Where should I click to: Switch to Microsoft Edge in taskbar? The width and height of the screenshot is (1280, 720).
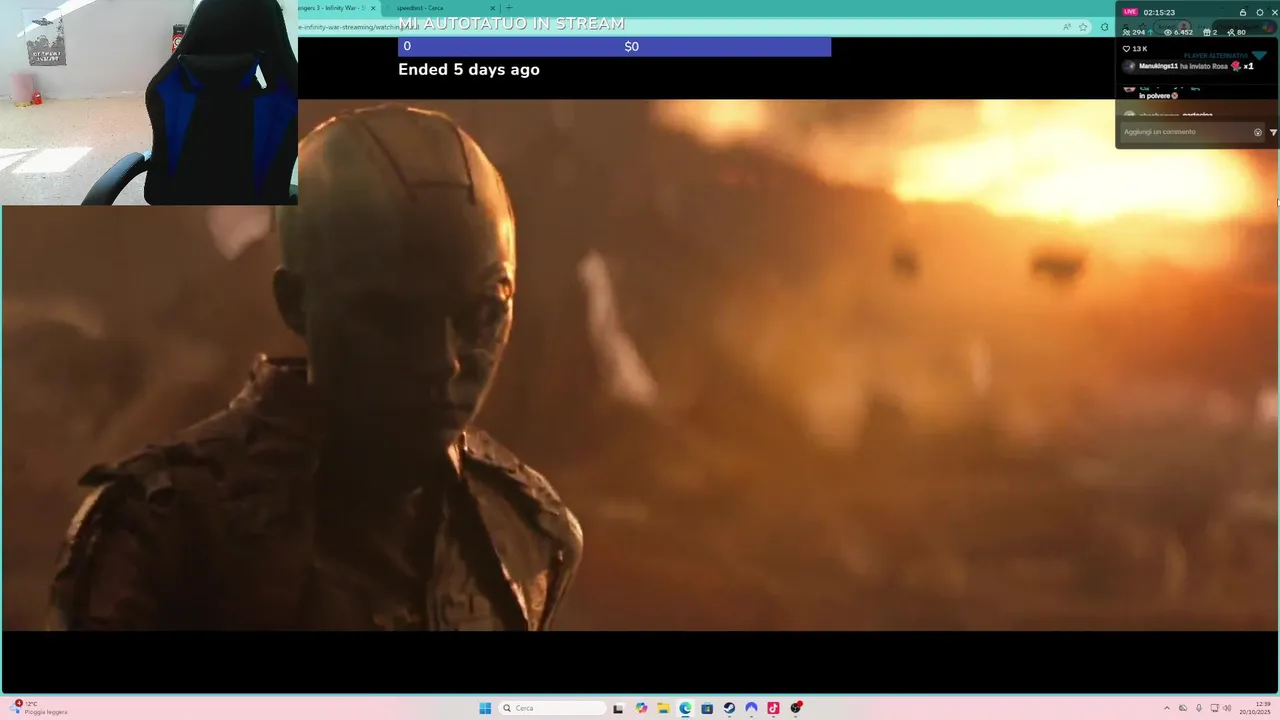point(685,708)
